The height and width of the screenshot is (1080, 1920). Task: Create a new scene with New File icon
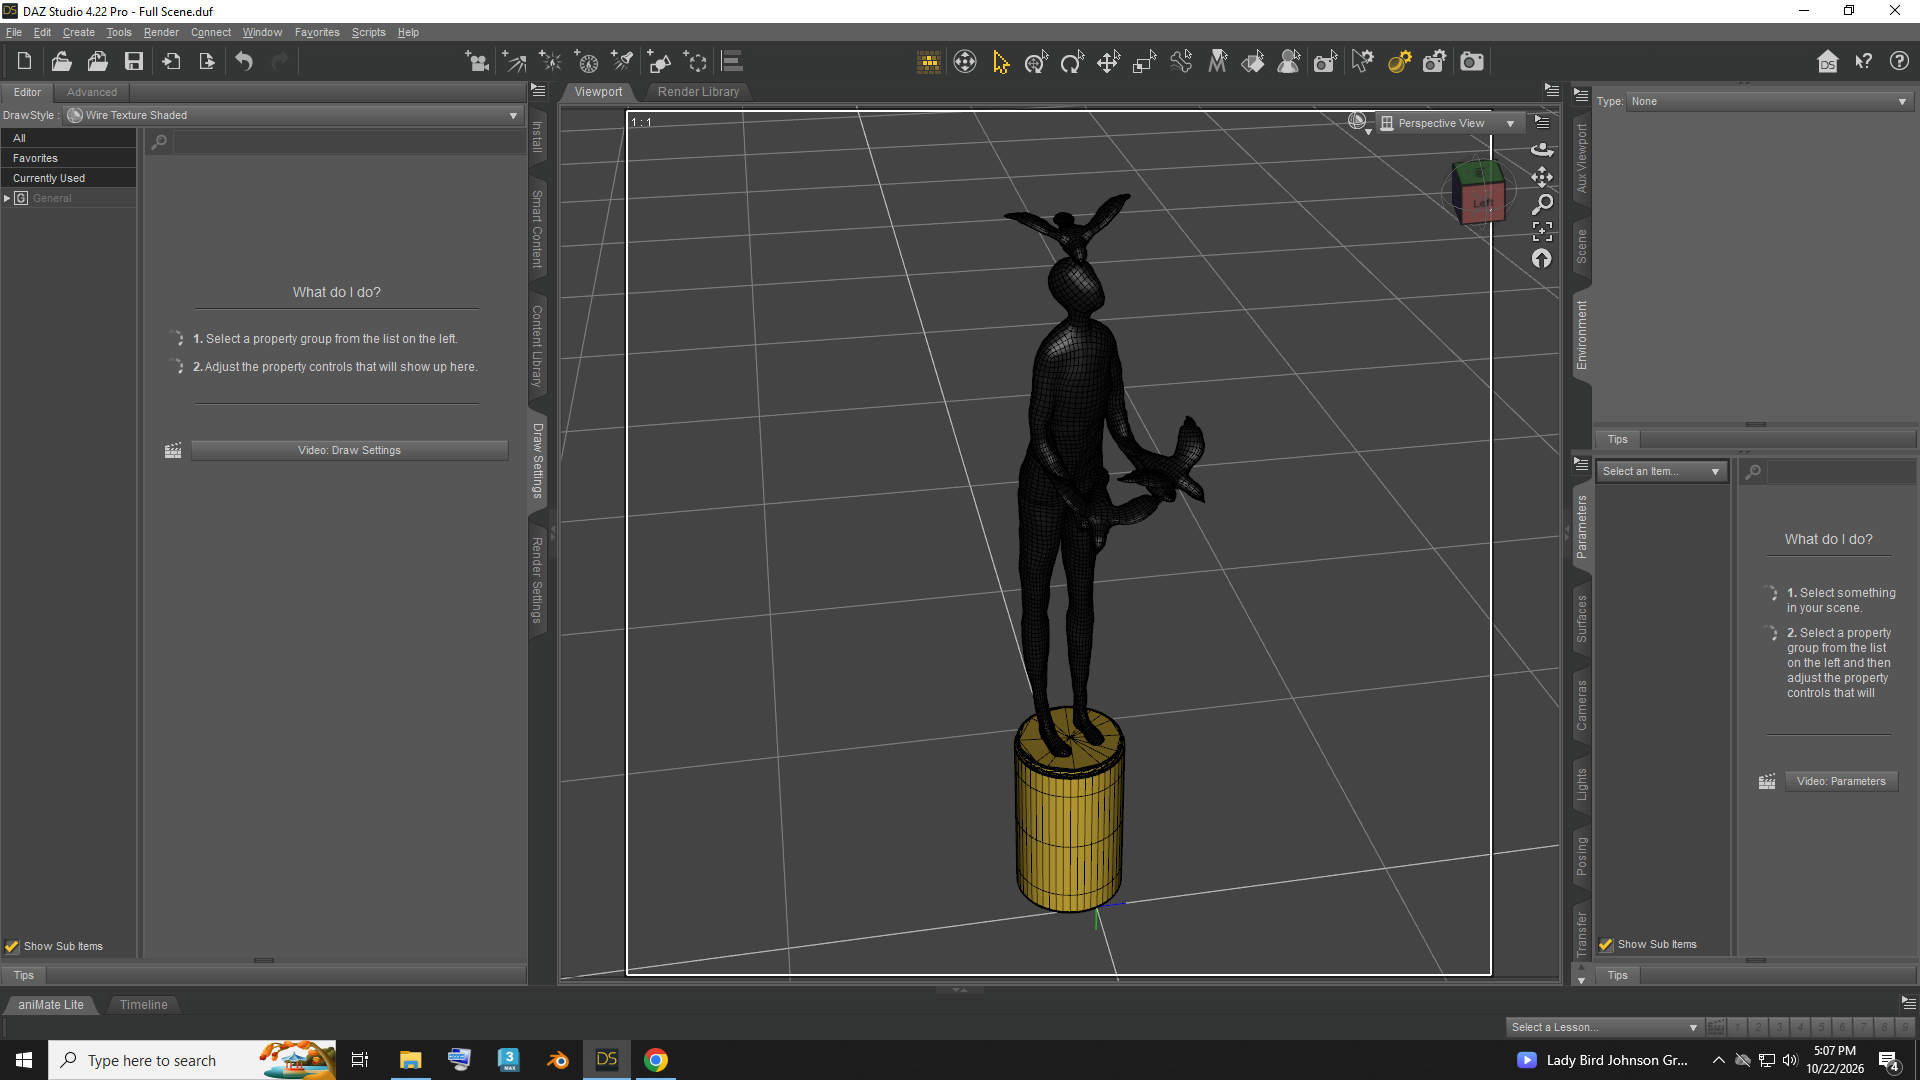(24, 62)
